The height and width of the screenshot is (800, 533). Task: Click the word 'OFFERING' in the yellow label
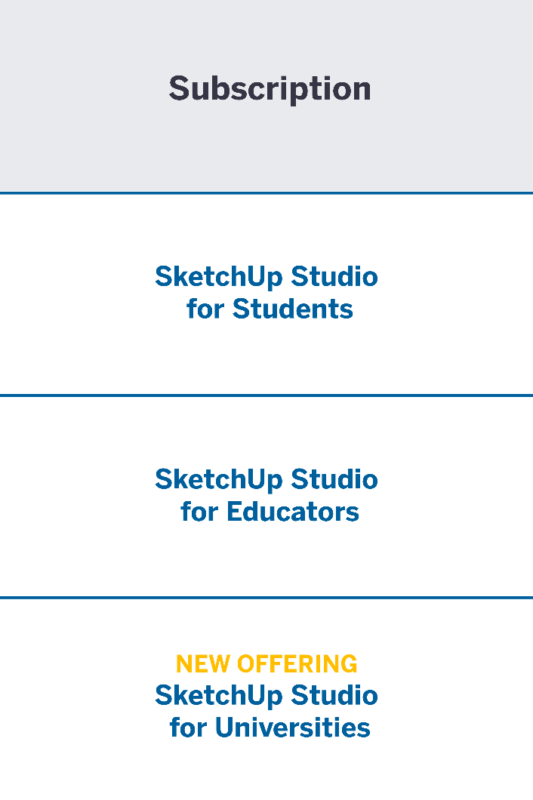(x=297, y=664)
